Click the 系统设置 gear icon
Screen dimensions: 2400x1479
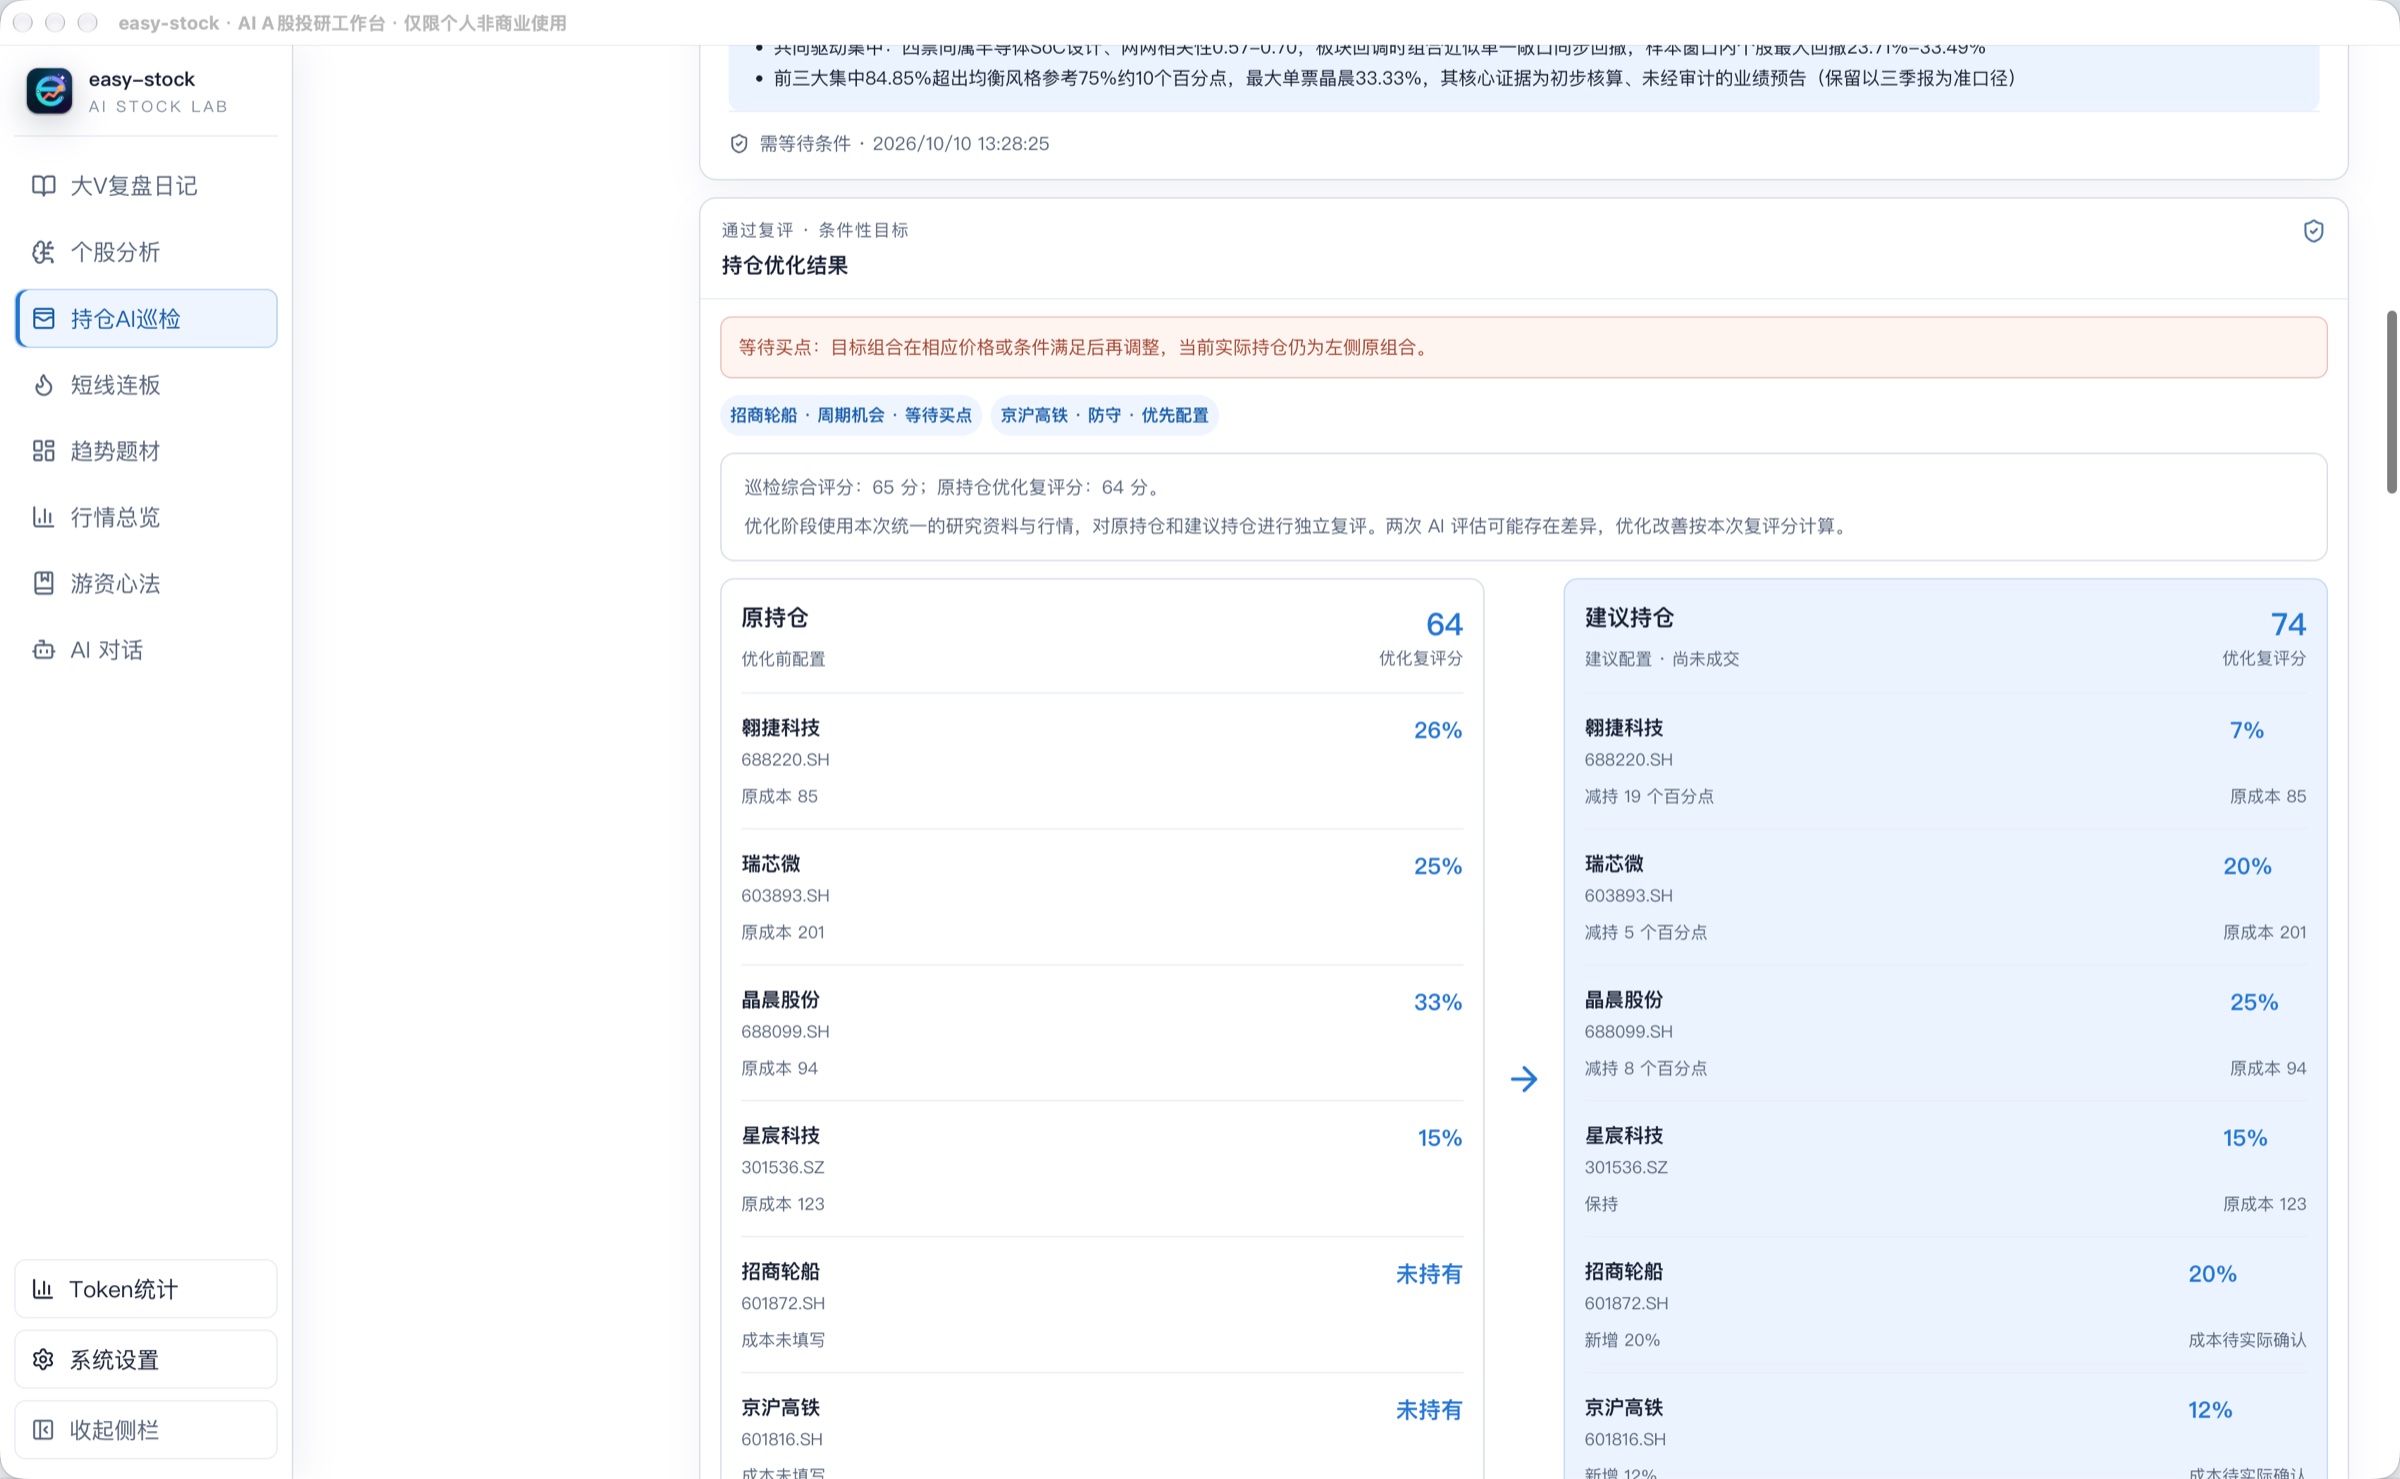coord(43,1360)
